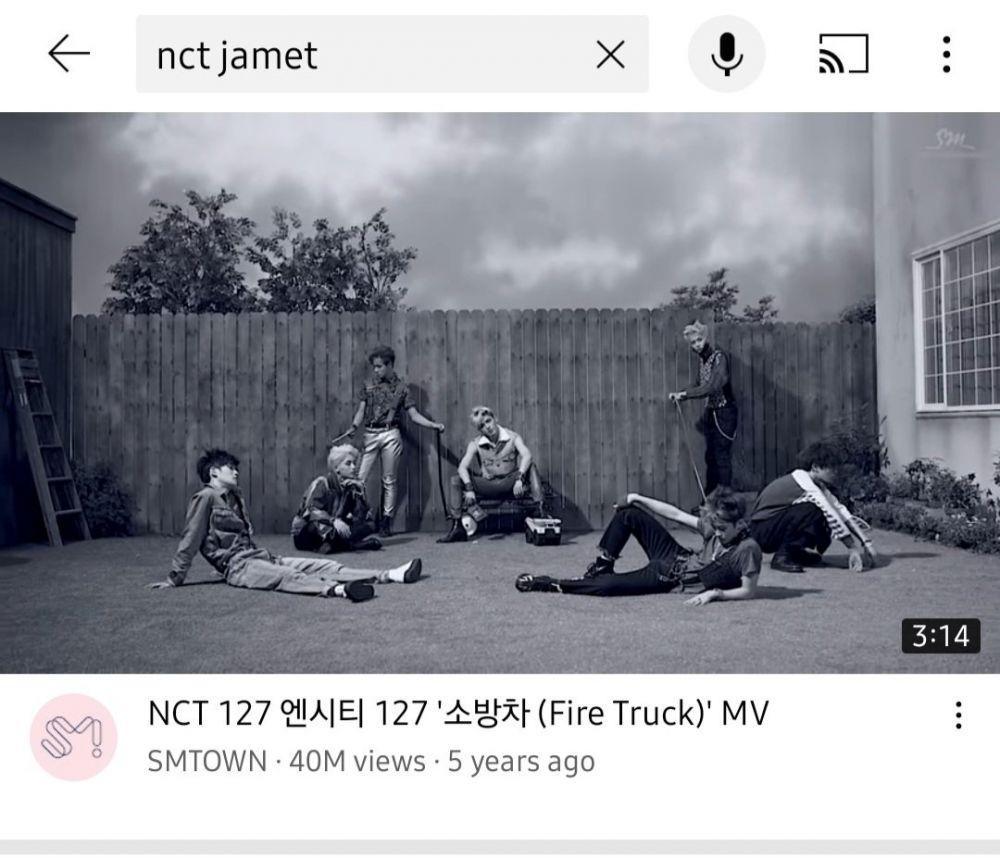Screen dimensions: 1000x858
Task: Click SMTOWN 40M views metadata line
Action: coord(371,761)
